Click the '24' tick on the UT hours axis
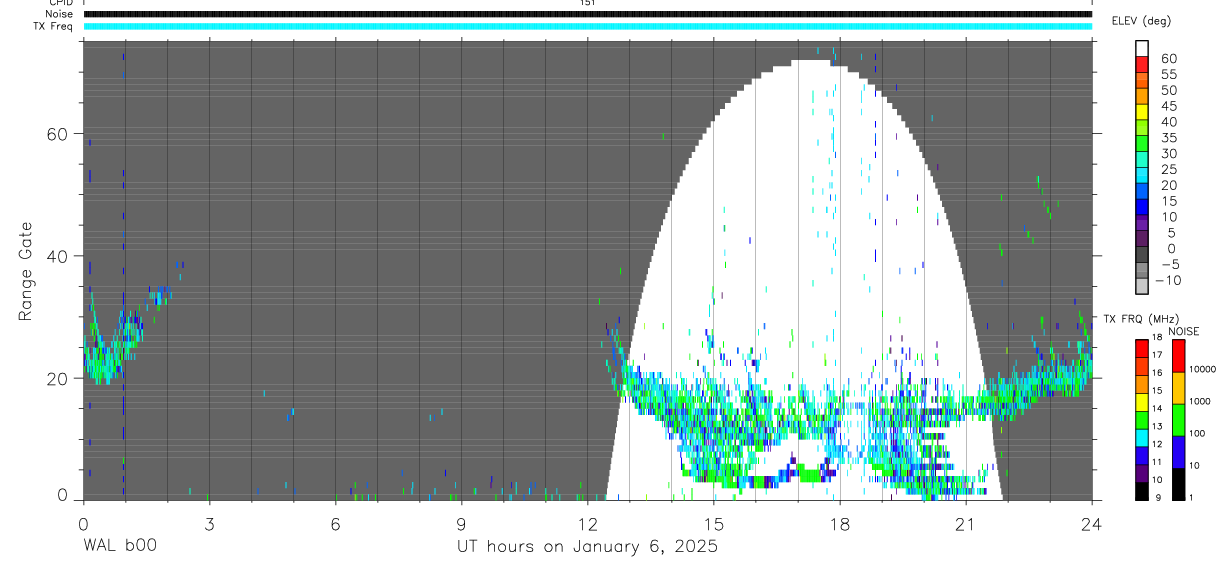 (x=1091, y=523)
